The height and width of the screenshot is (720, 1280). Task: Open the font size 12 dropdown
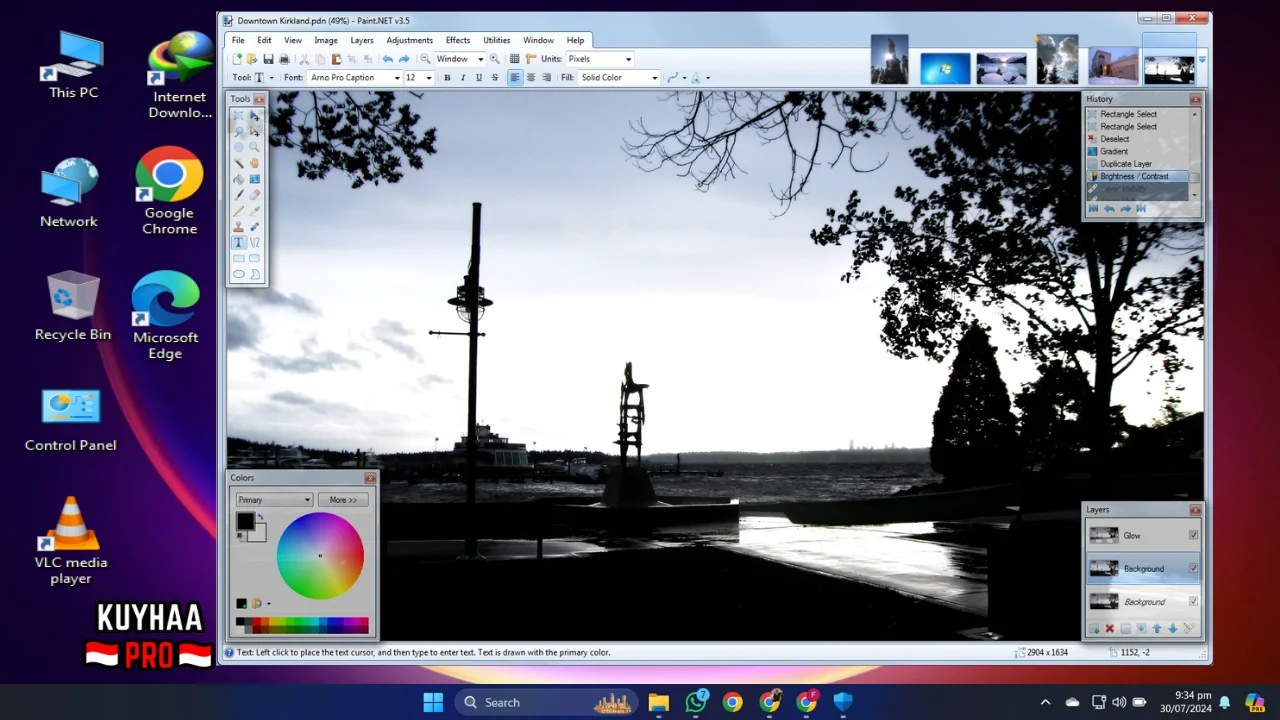coord(429,78)
